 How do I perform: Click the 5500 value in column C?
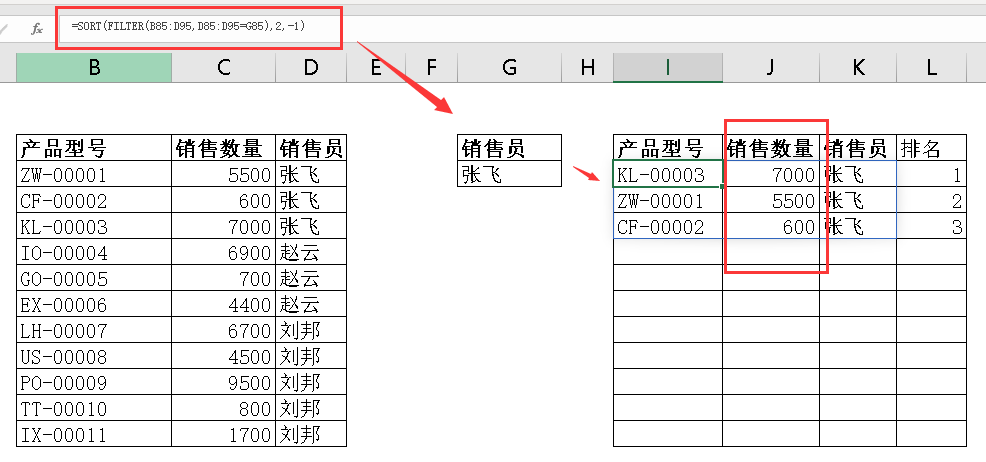(x=224, y=174)
